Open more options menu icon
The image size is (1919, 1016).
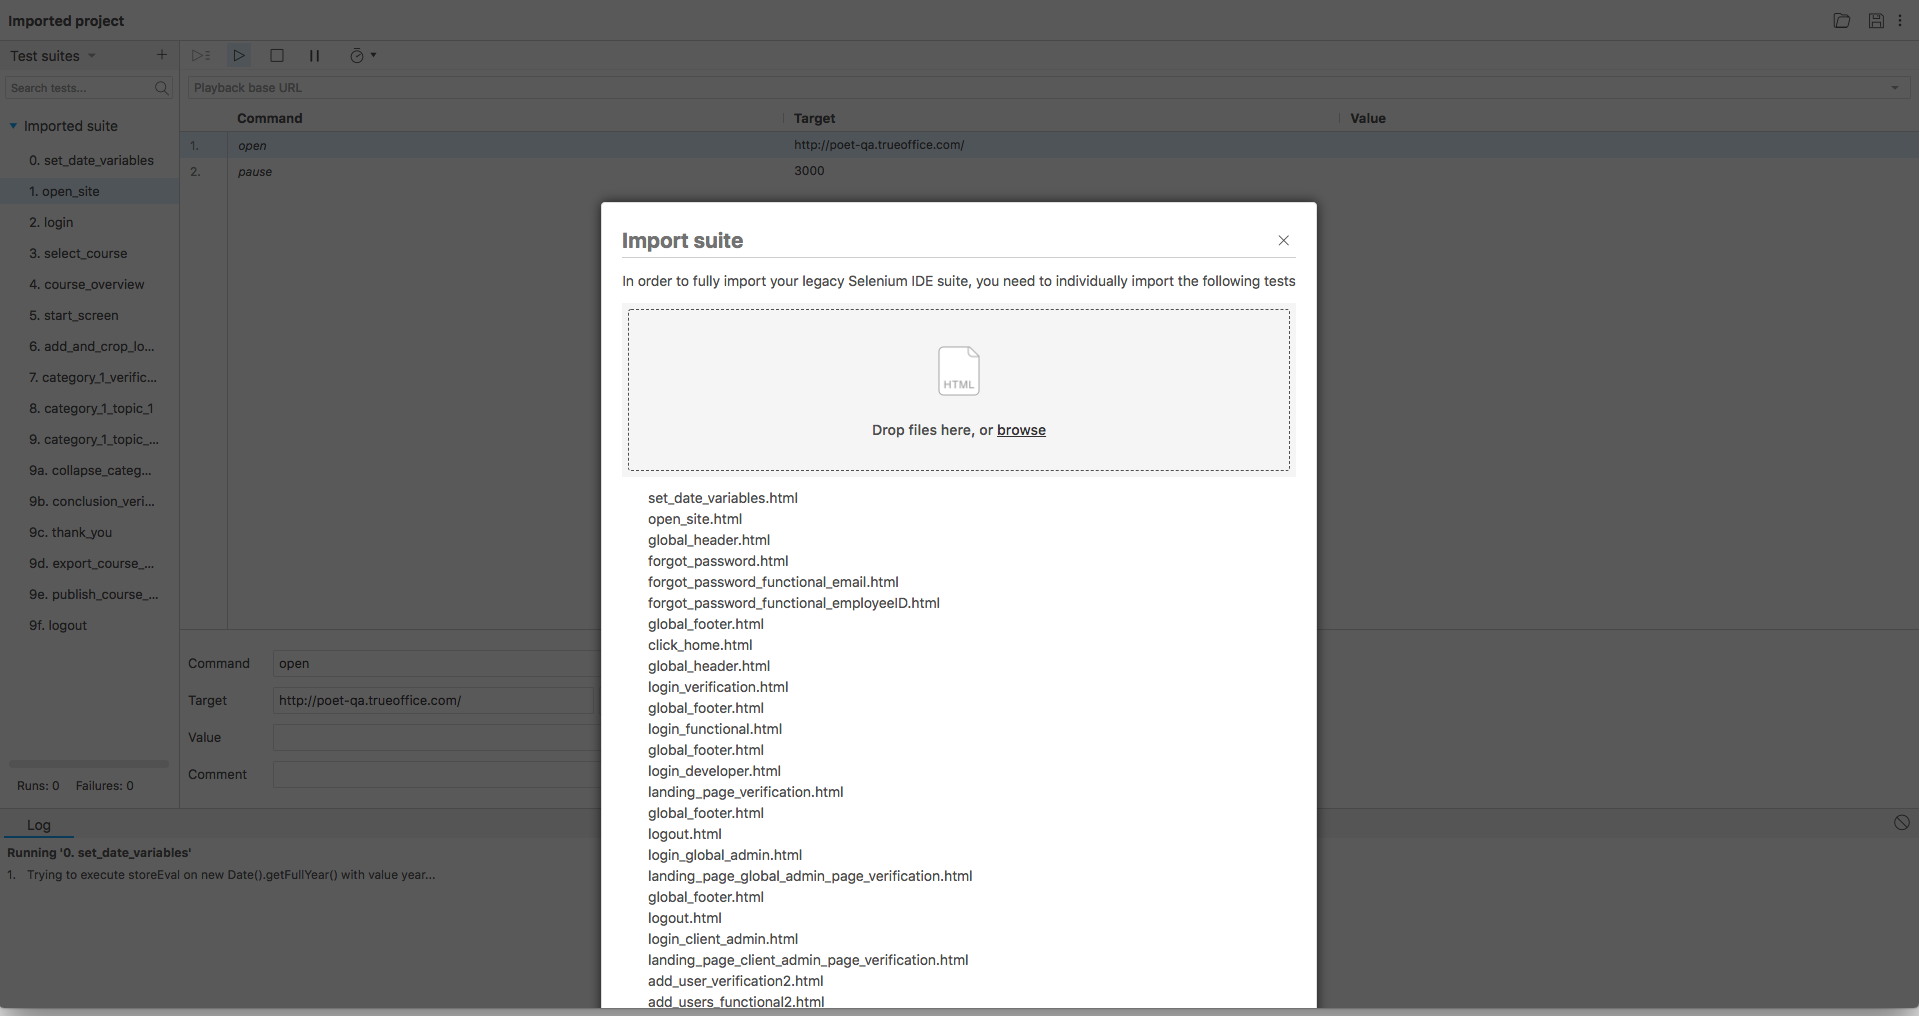tap(1900, 21)
